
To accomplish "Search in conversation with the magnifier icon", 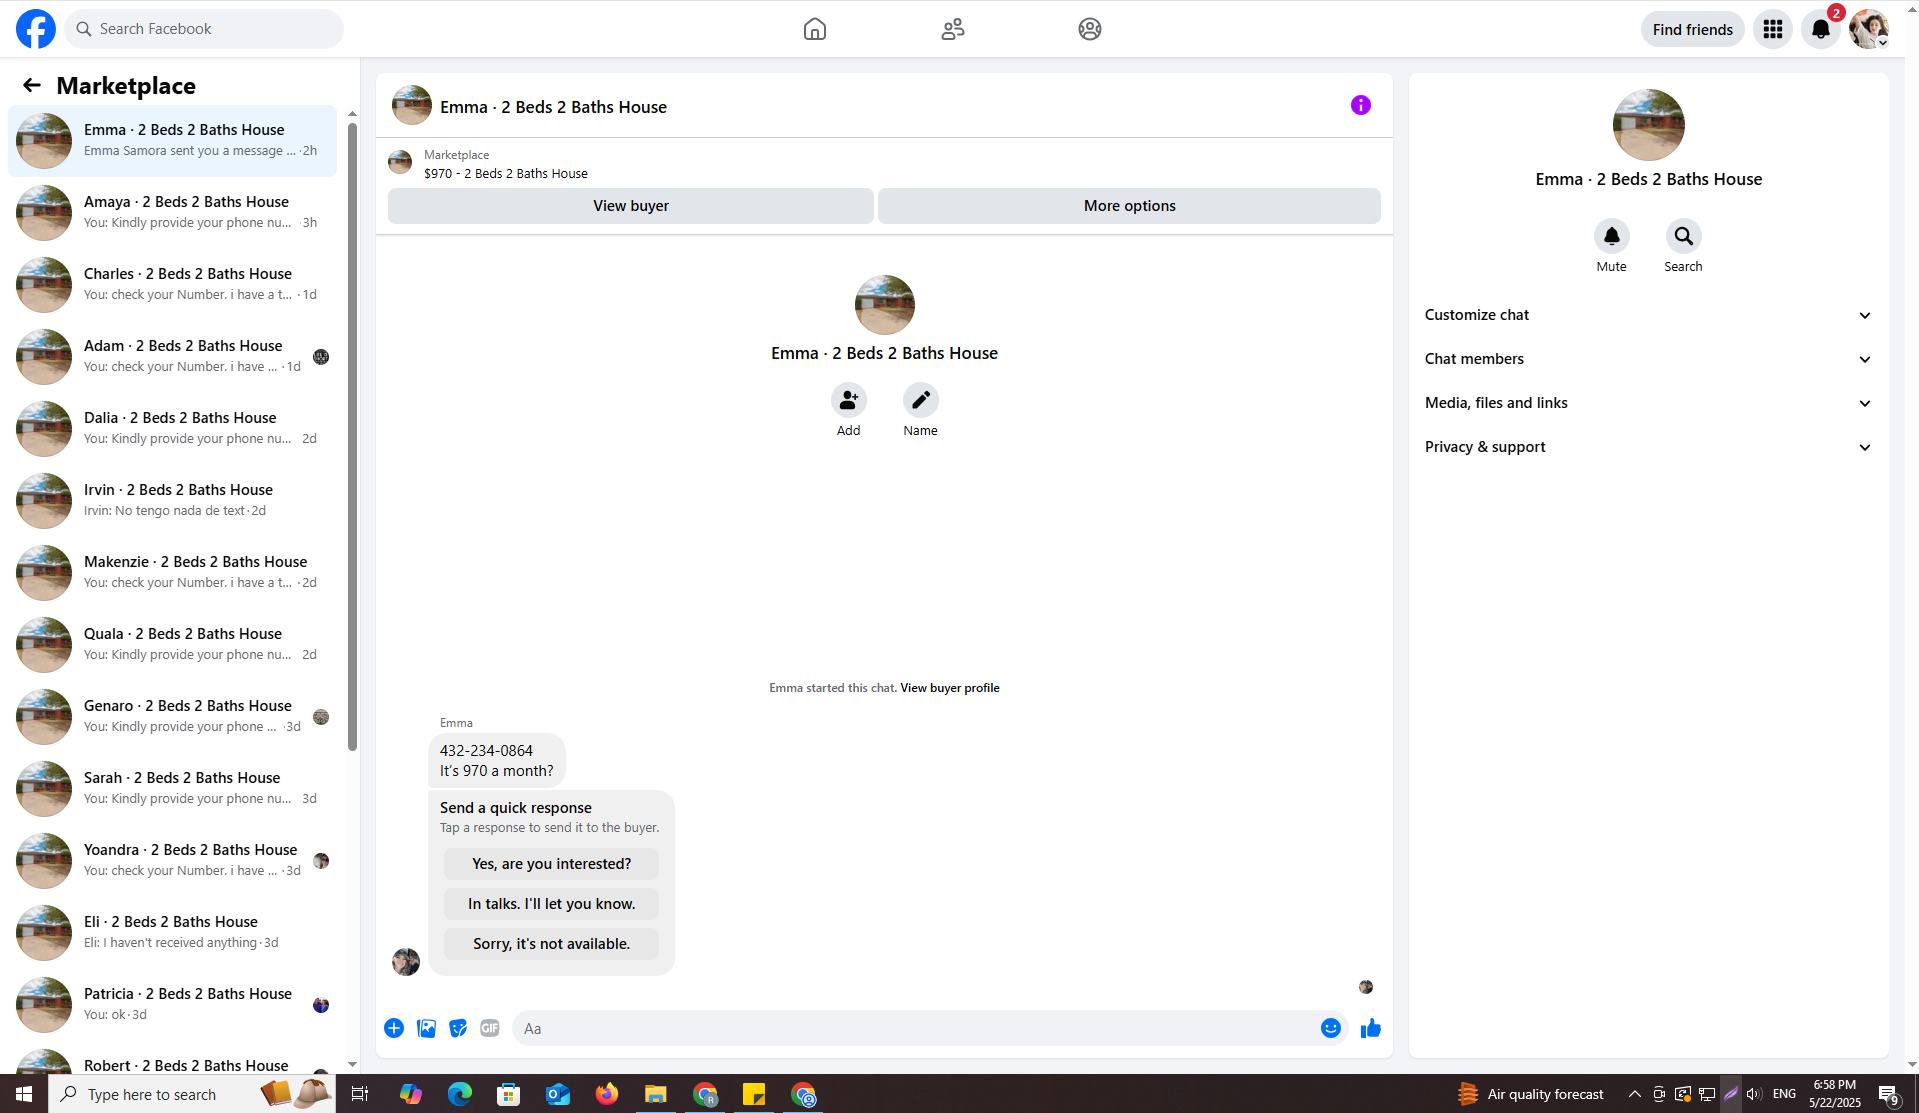I will coord(1684,236).
